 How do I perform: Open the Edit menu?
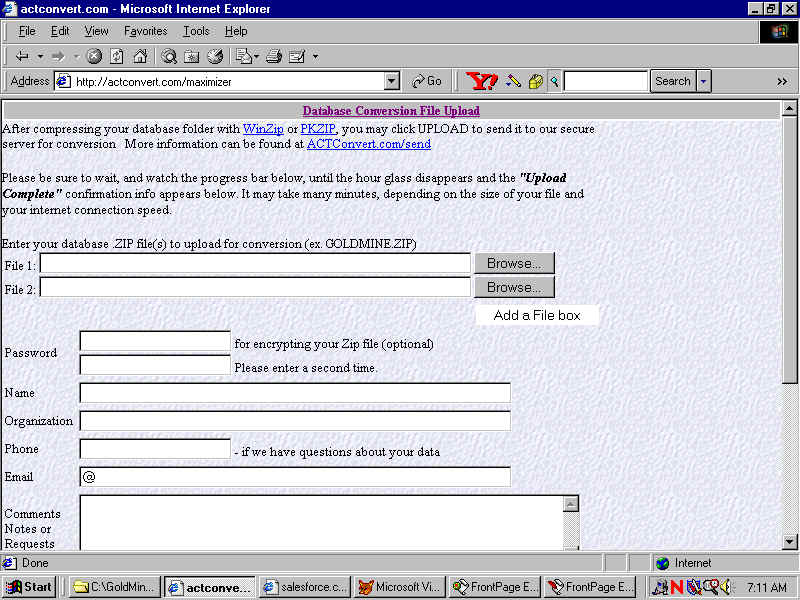point(60,32)
